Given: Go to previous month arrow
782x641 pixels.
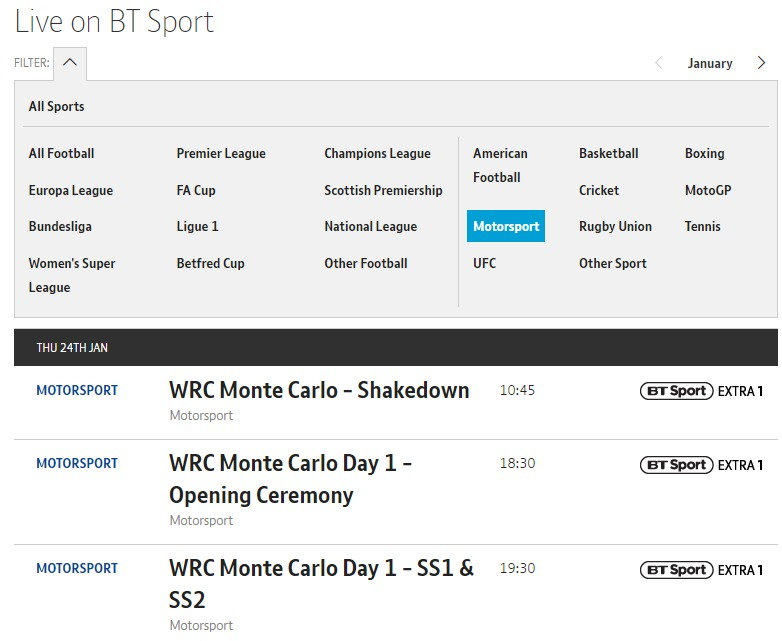Looking at the screenshot, I should (658, 63).
